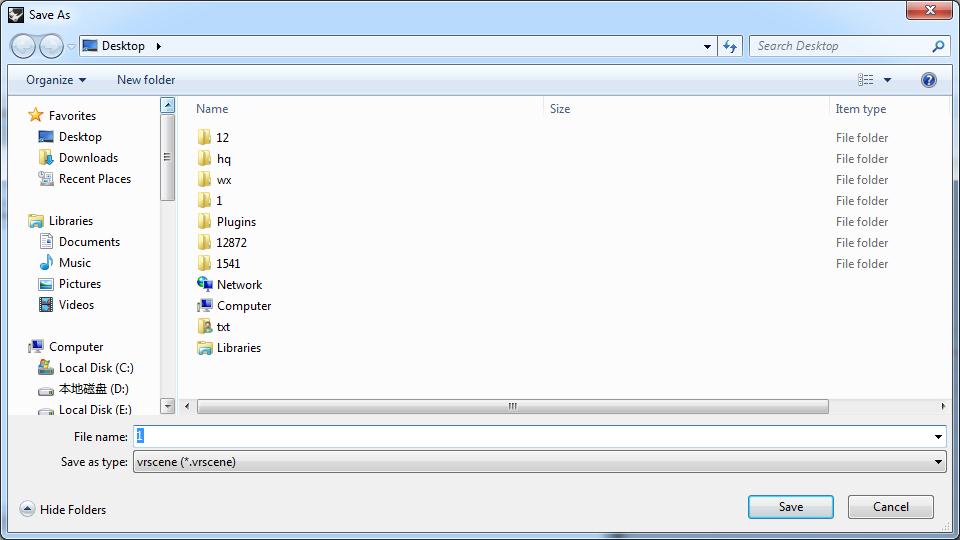
Task: Select Music library in sidebar
Action: pos(75,263)
